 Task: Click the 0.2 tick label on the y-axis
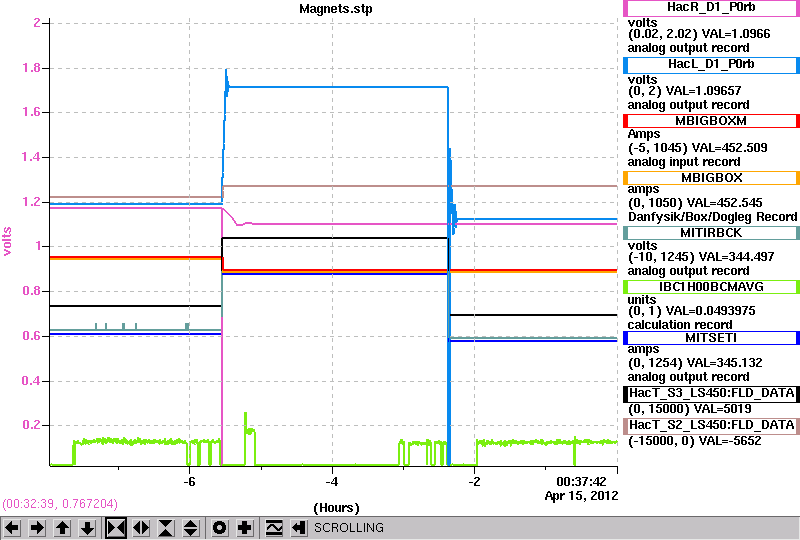[x=31, y=425]
